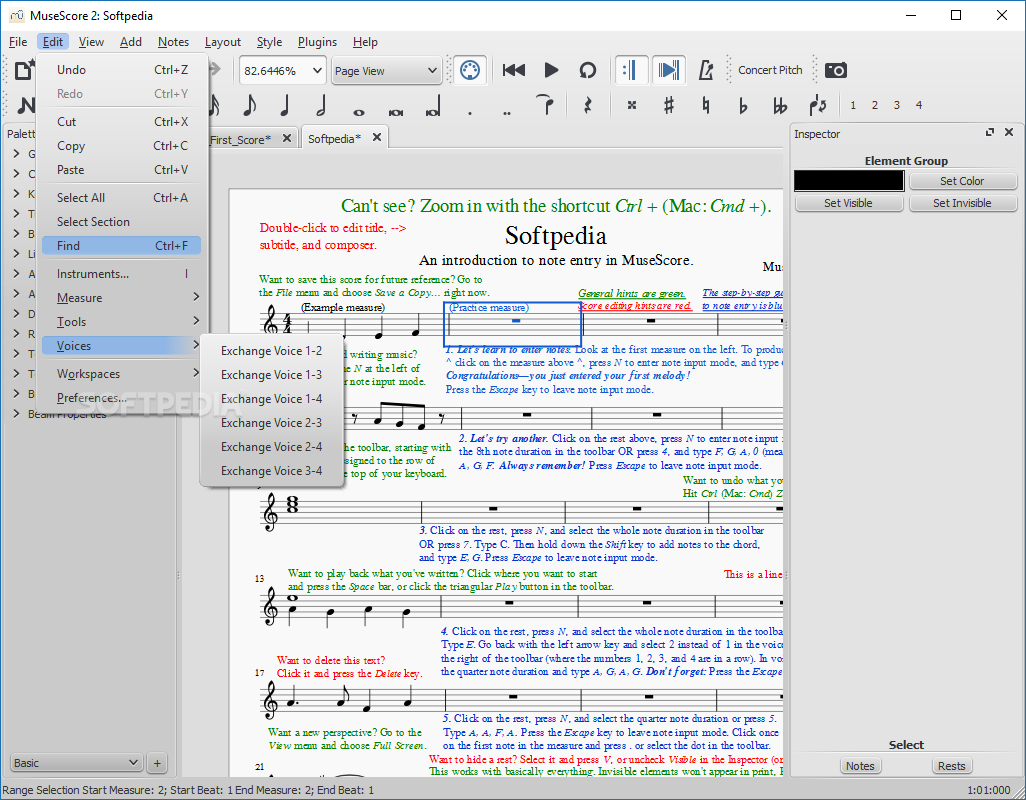
Task: Select the quarter note duration
Action: tap(285, 105)
